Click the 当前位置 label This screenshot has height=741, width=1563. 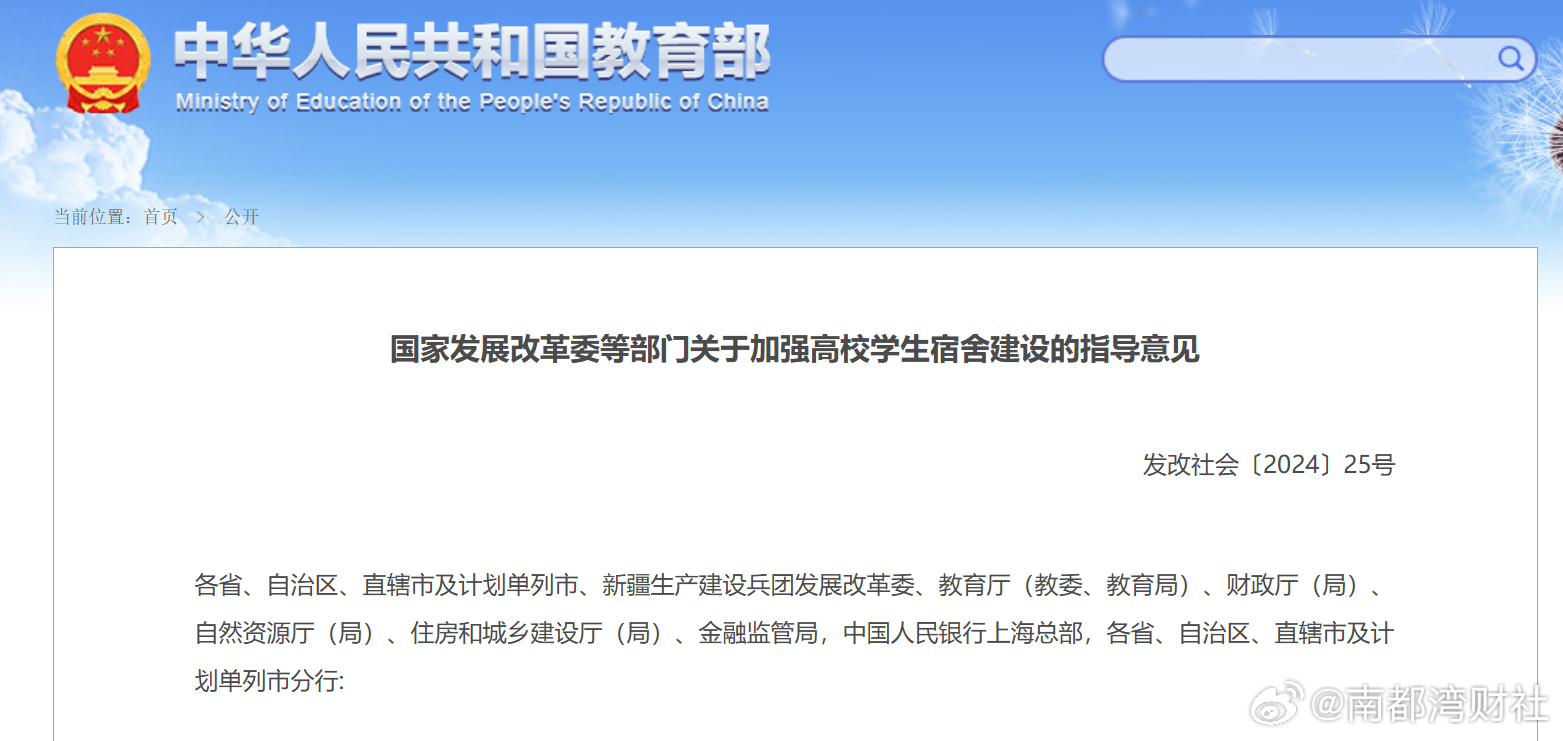[94, 216]
